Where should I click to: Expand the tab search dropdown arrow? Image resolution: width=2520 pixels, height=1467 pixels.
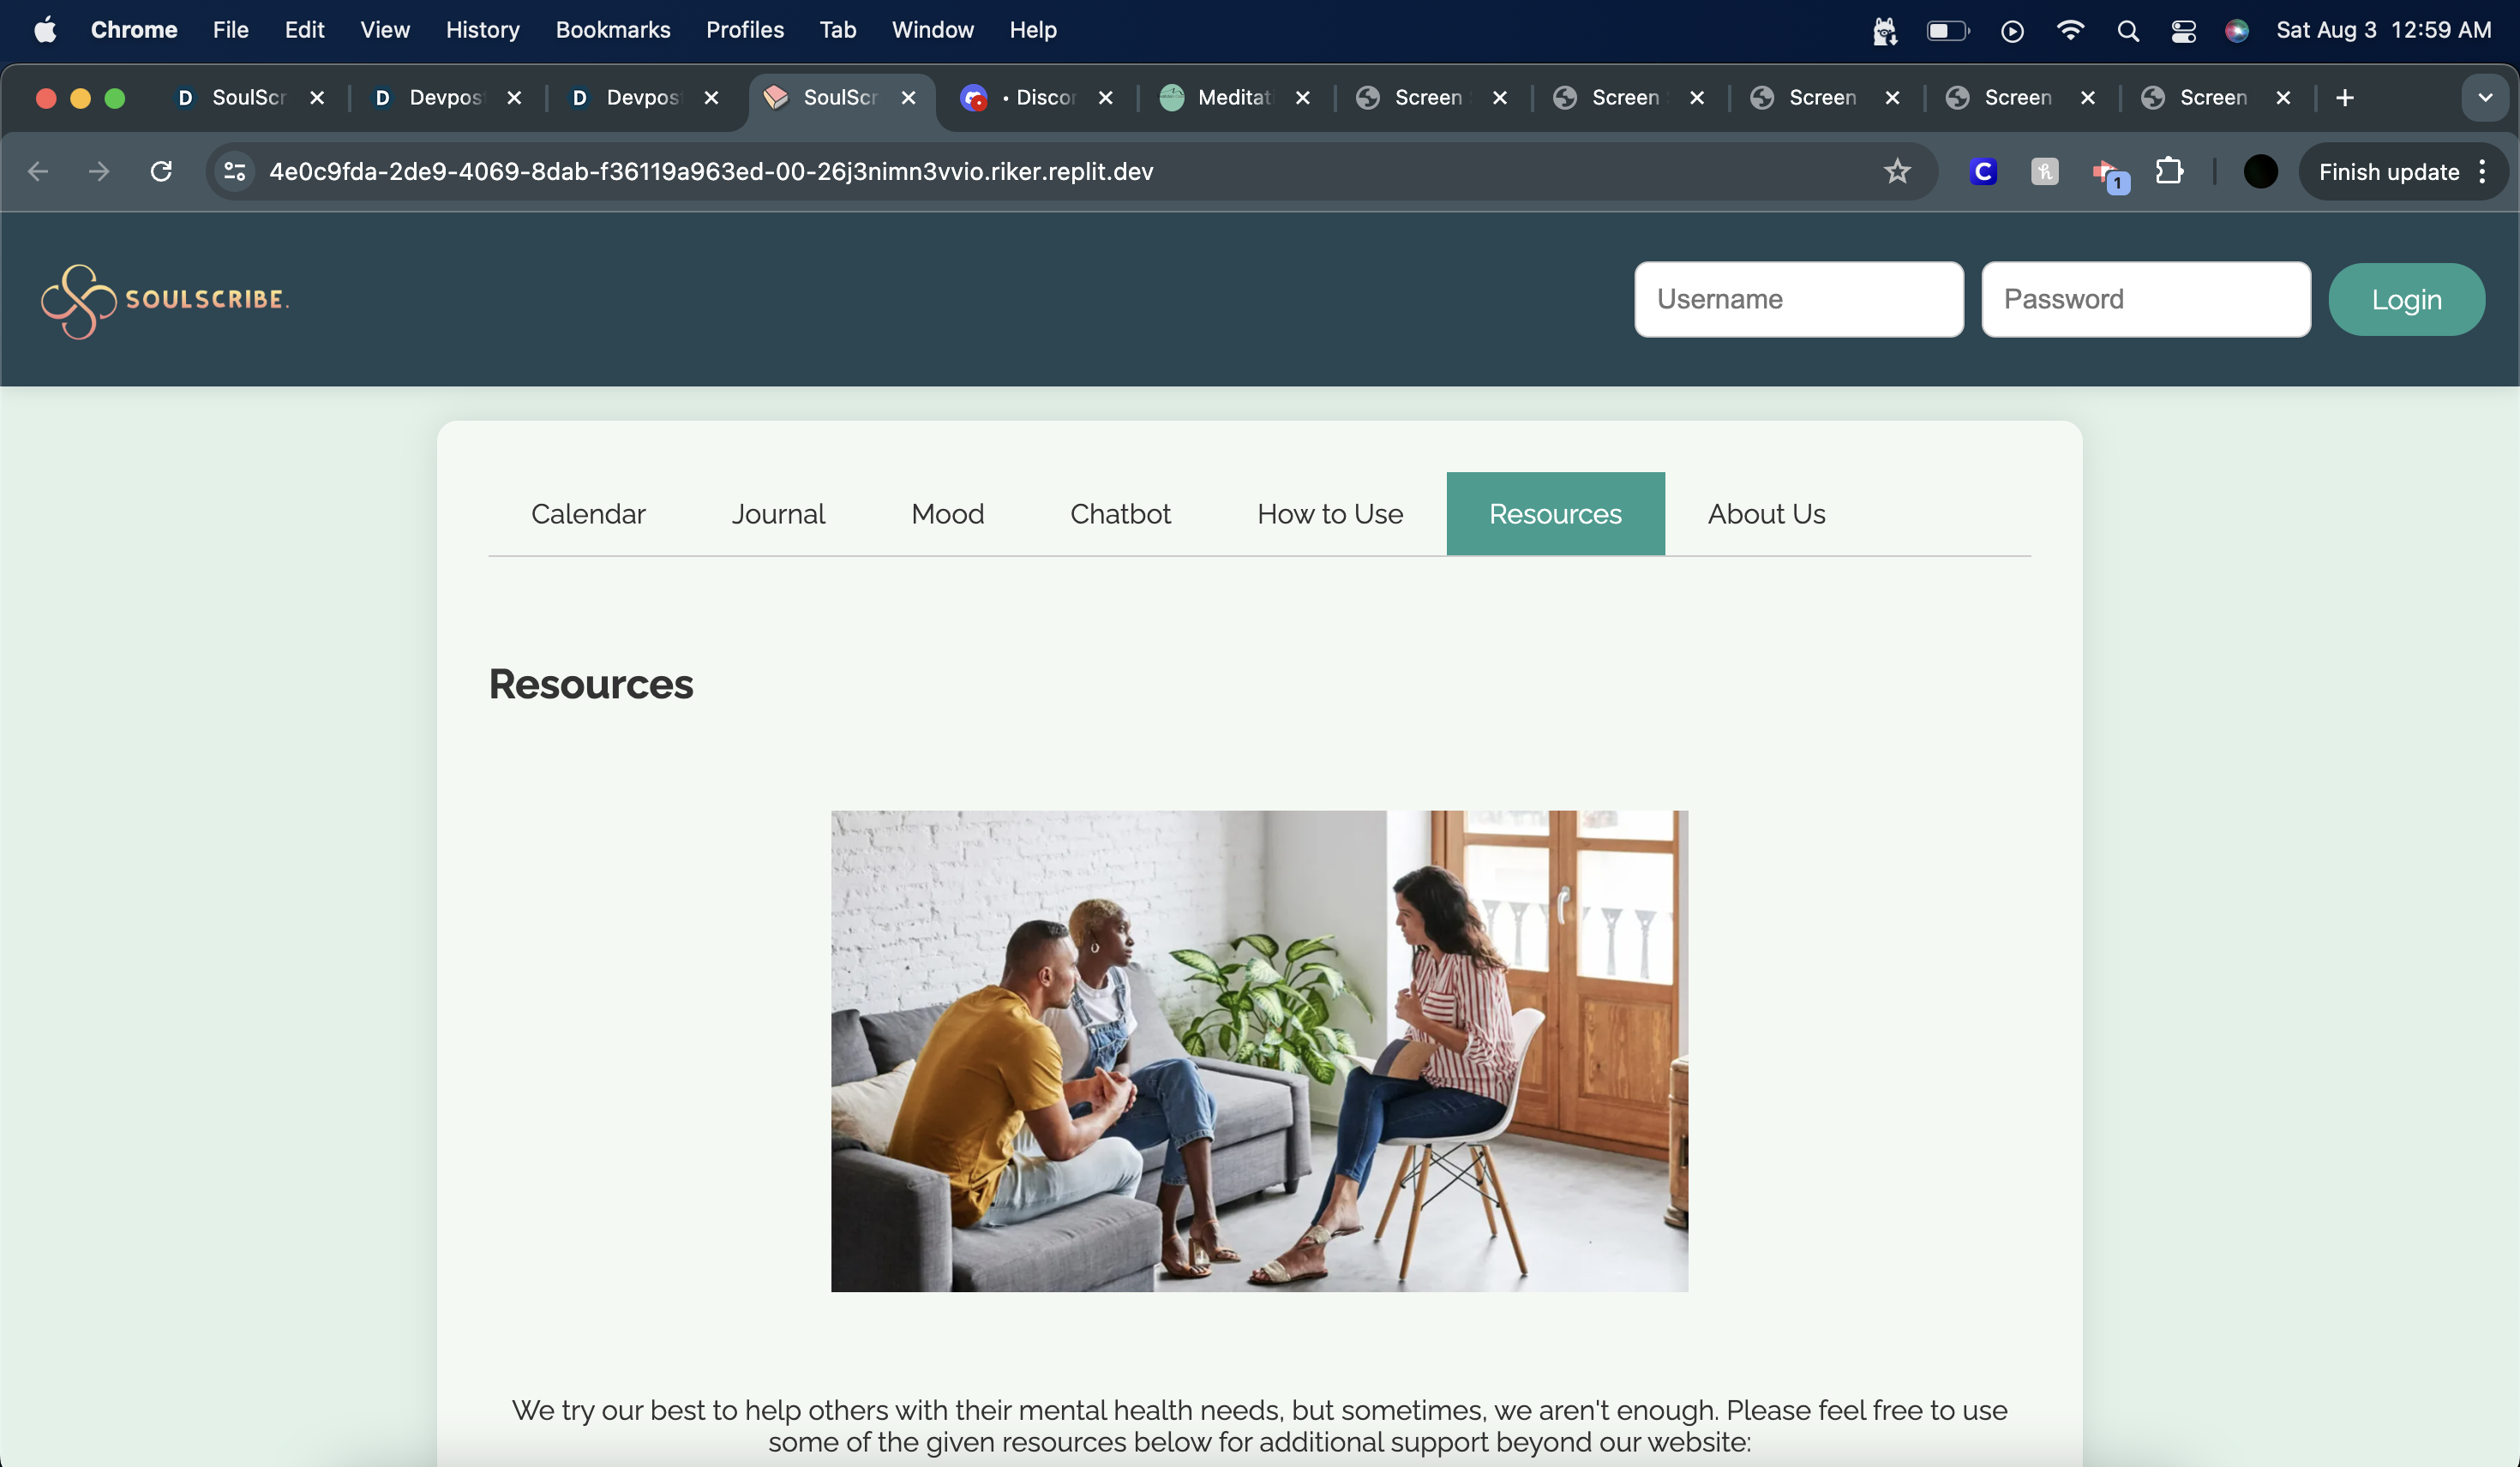pos(2484,98)
